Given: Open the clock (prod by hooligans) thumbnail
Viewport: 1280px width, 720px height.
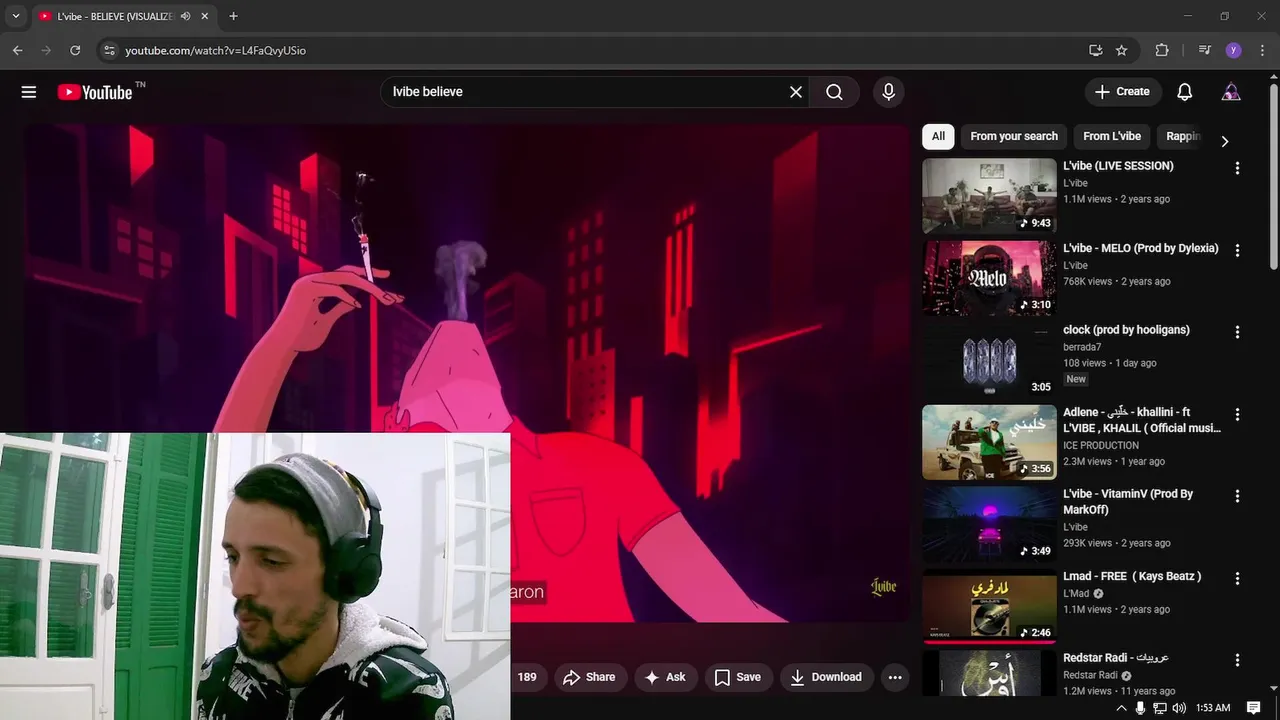Looking at the screenshot, I should 989,360.
